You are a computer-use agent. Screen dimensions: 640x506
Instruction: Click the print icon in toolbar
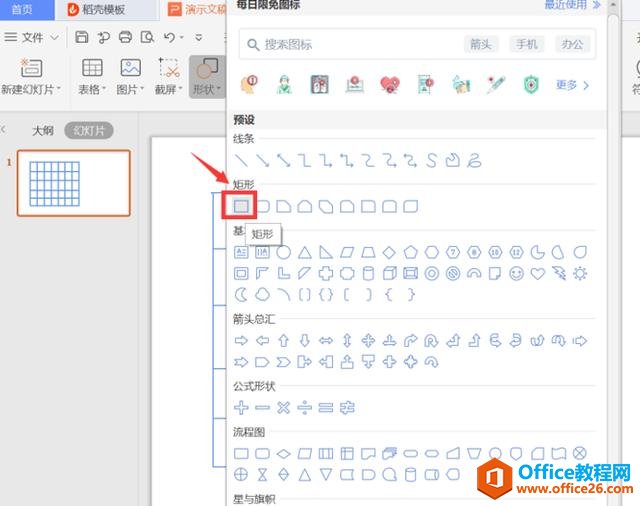(125, 37)
